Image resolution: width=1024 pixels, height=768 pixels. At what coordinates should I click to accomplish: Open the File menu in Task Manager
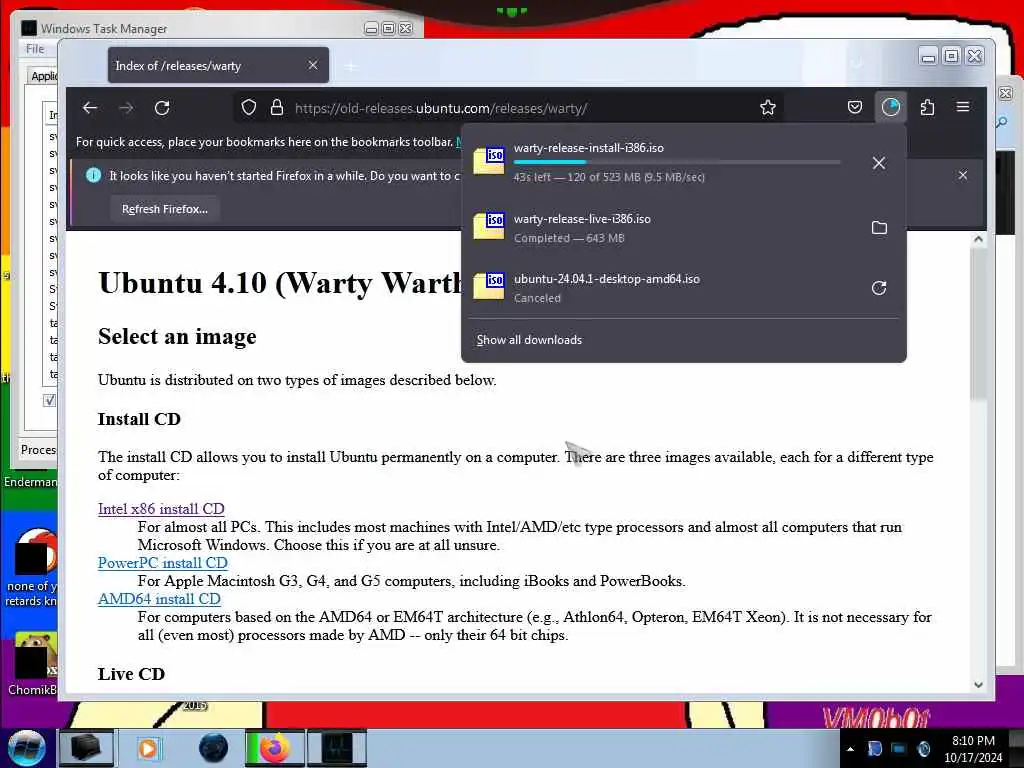(x=35, y=49)
